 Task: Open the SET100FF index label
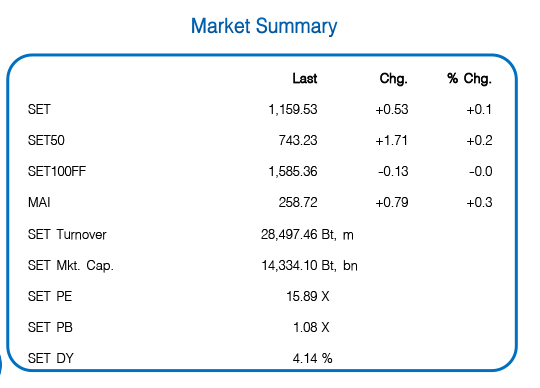tap(57, 171)
